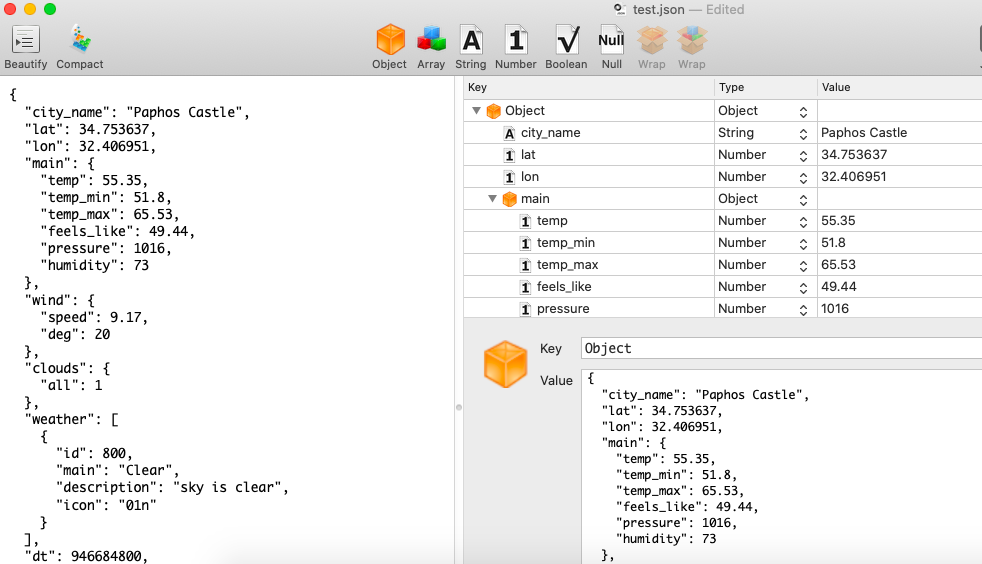Select the feels_like key in the tree
Image resolution: width=982 pixels, height=564 pixels.
[x=564, y=287]
